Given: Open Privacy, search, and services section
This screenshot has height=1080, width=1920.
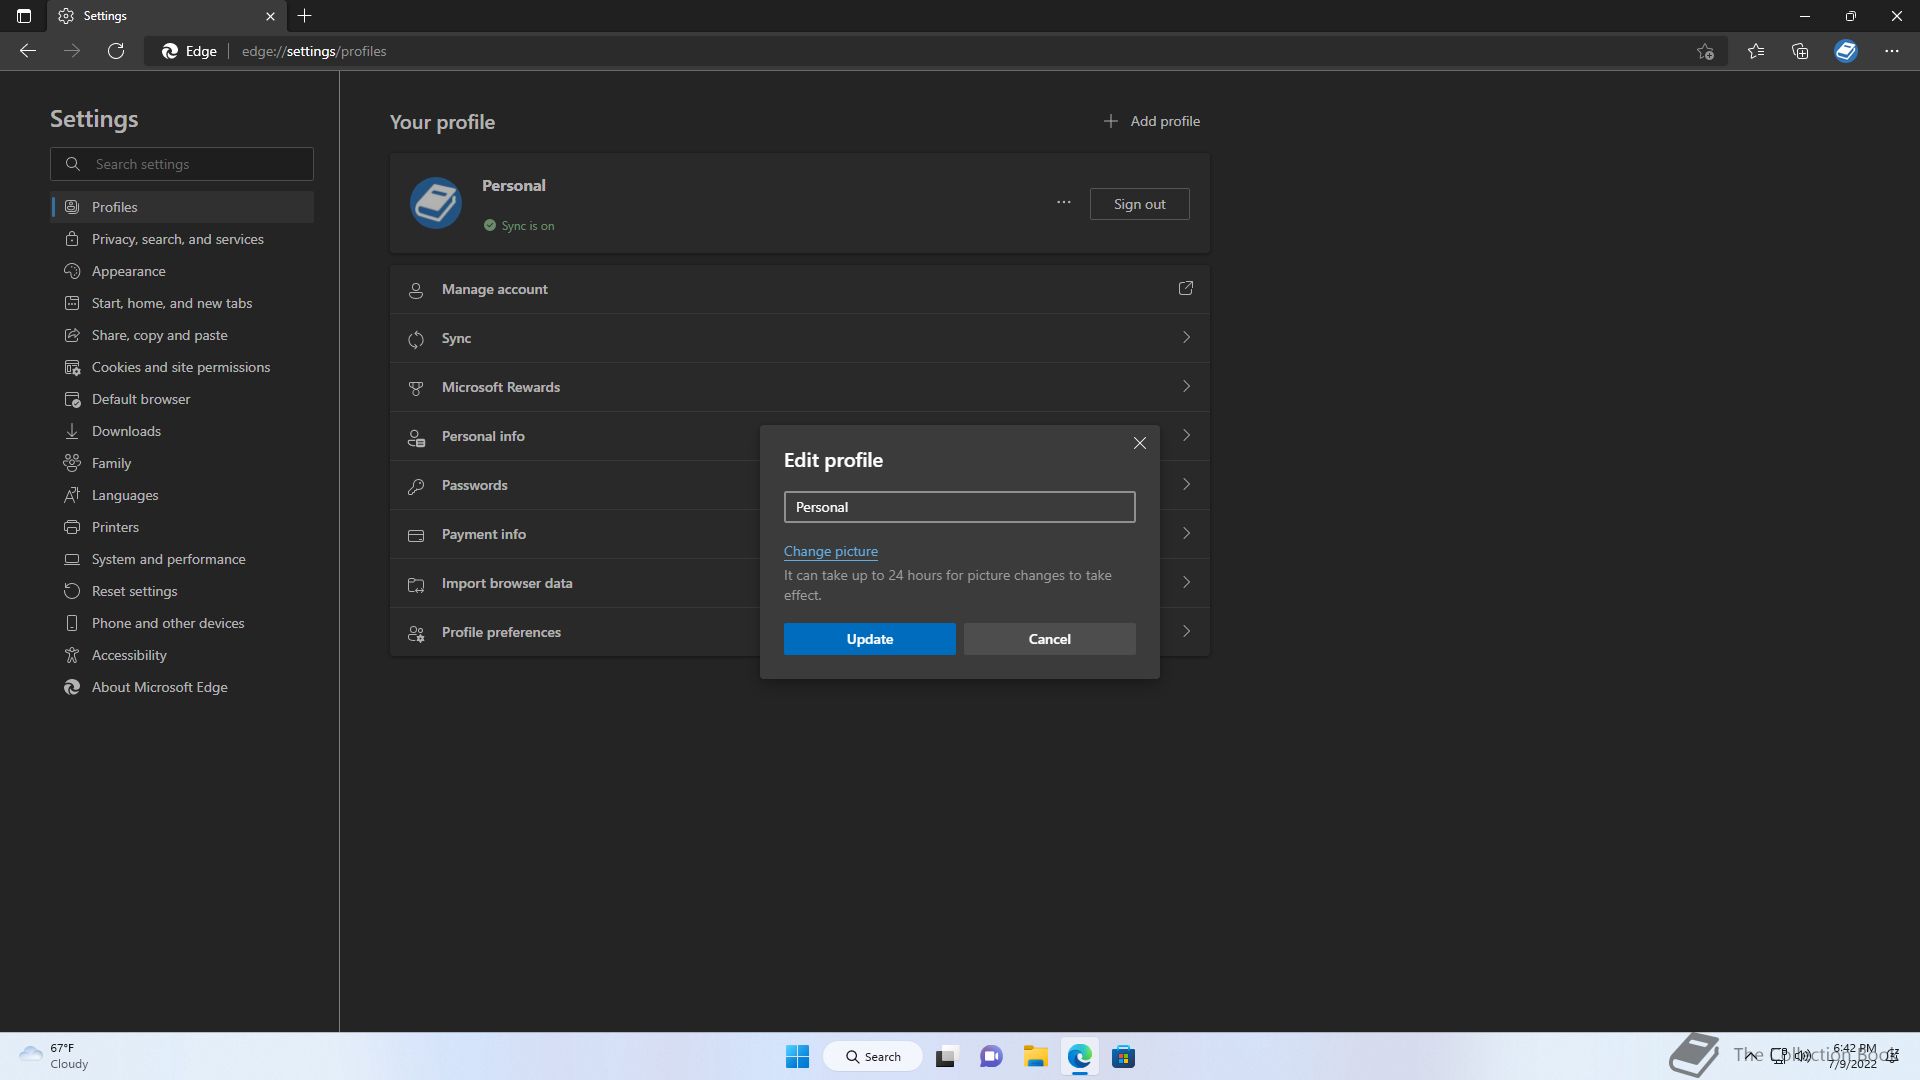Looking at the screenshot, I should click(x=177, y=239).
